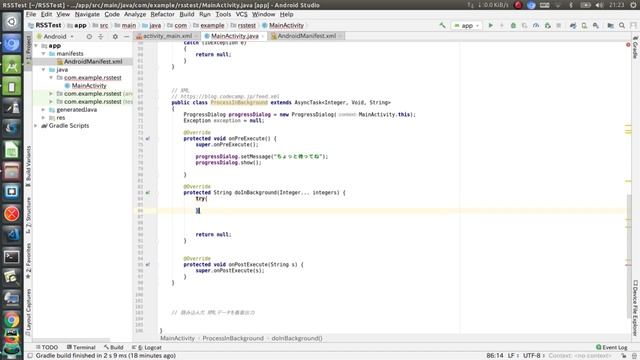Viewport: 640px width, 360px height.
Task: Collapse the manifests folder node
Action: [x=43, y=53]
